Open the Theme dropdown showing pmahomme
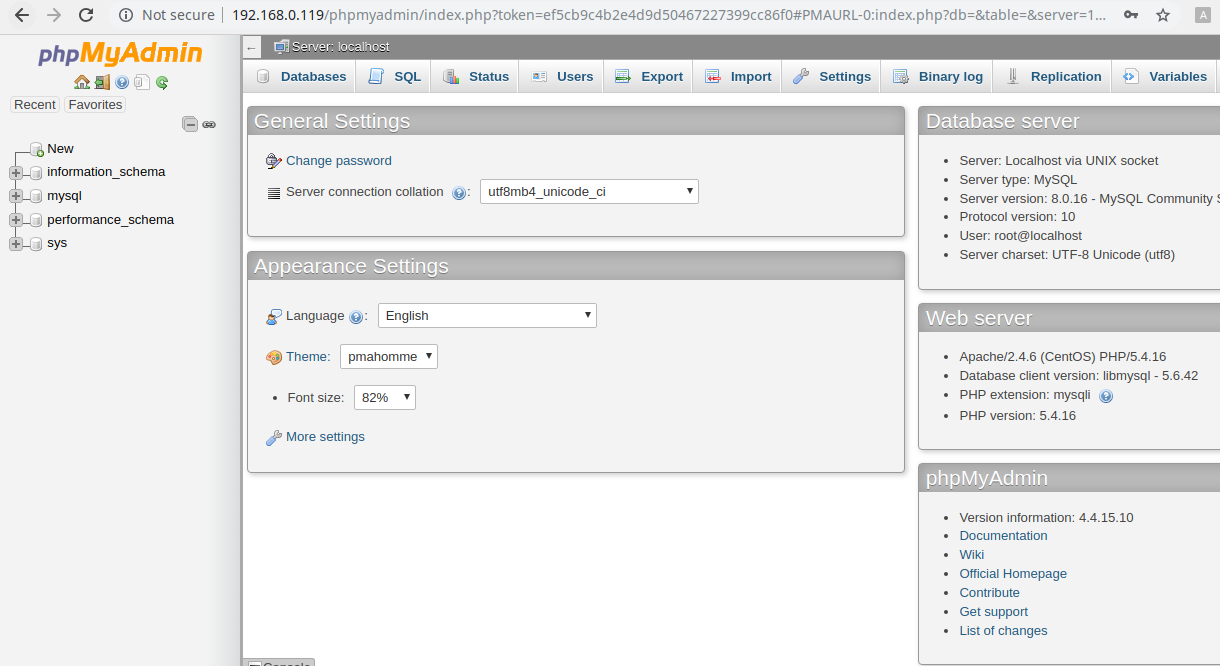This screenshot has height=666, width=1220. coord(389,356)
